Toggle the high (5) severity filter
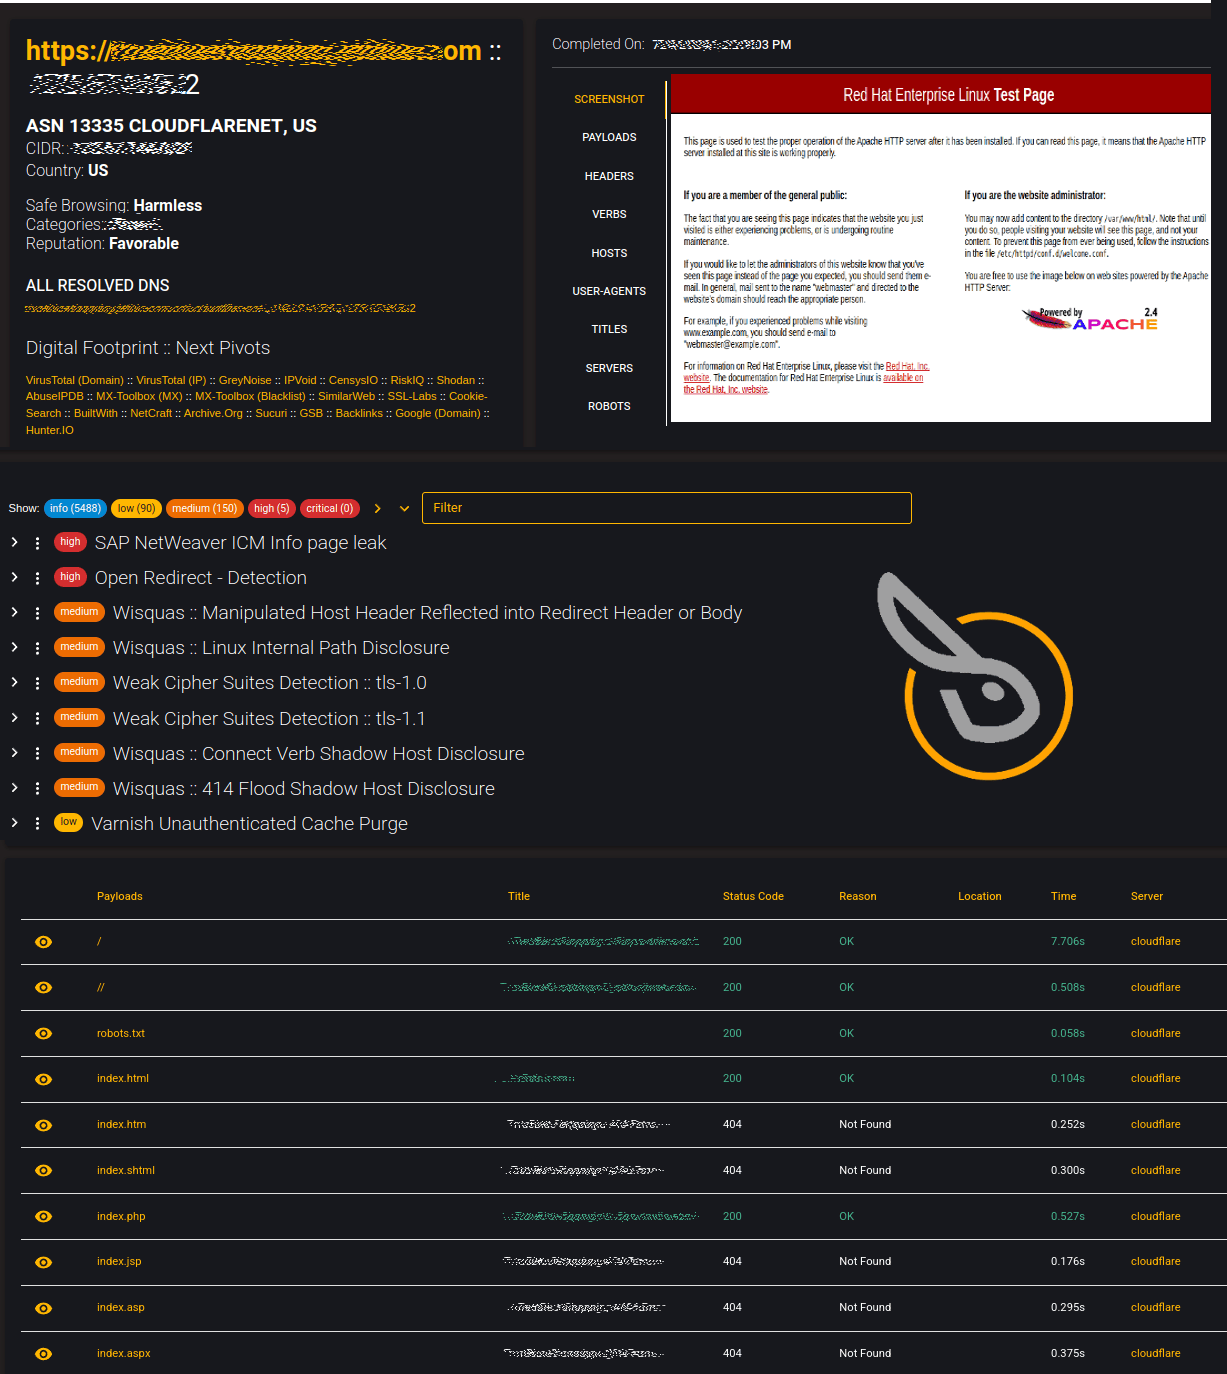The height and width of the screenshot is (1374, 1227). pyautogui.click(x=271, y=508)
